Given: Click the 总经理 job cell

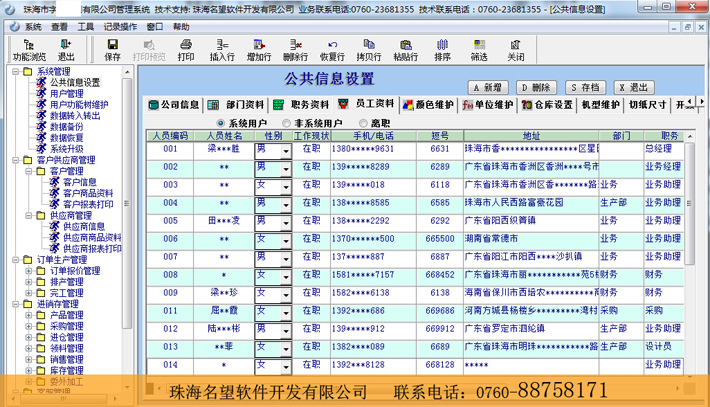Looking at the screenshot, I should pyautogui.click(x=663, y=149).
